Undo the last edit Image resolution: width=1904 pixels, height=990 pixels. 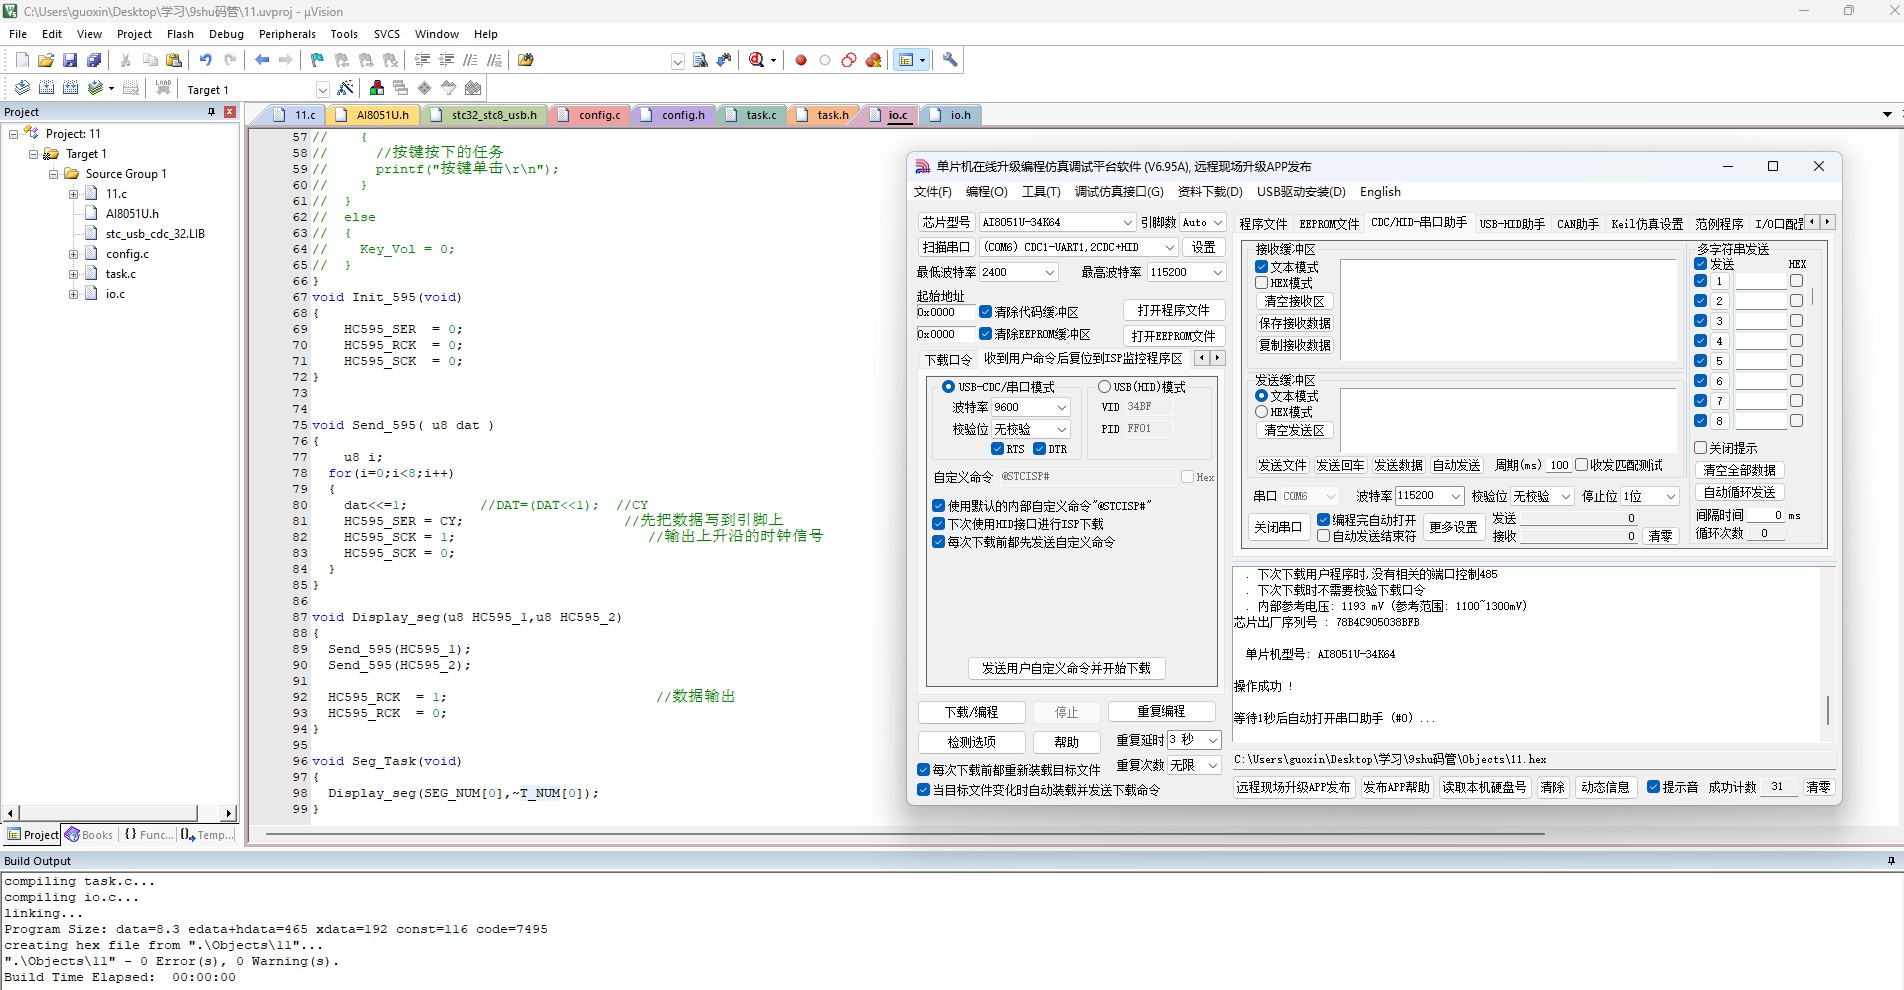pos(205,60)
